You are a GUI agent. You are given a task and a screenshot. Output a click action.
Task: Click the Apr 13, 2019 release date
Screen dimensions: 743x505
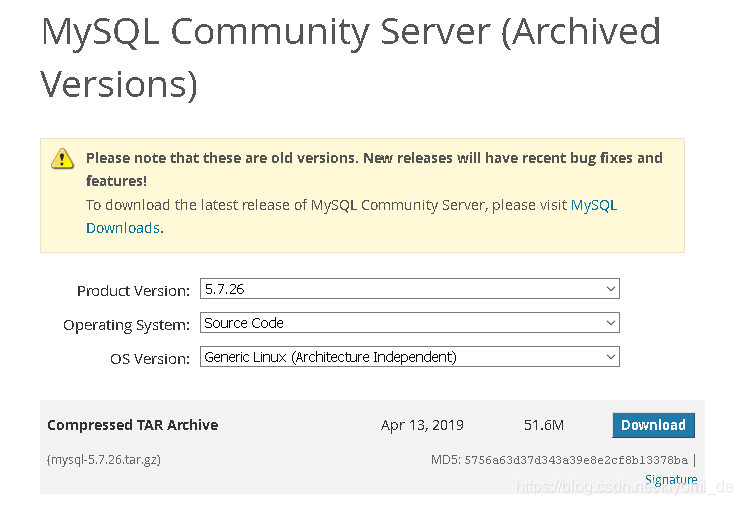point(422,425)
